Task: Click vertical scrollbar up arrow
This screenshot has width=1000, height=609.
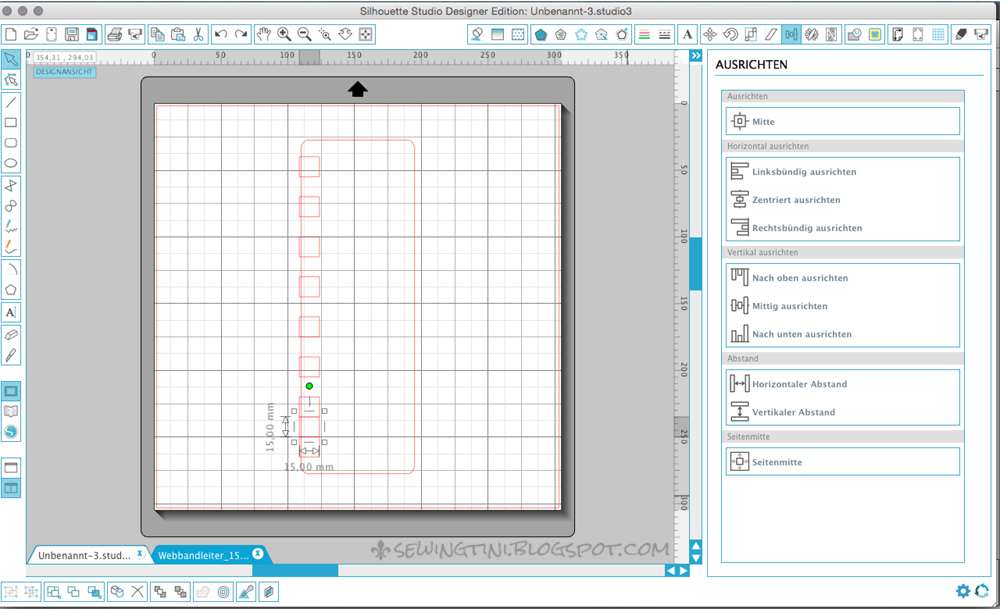Action: pos(696,546)
